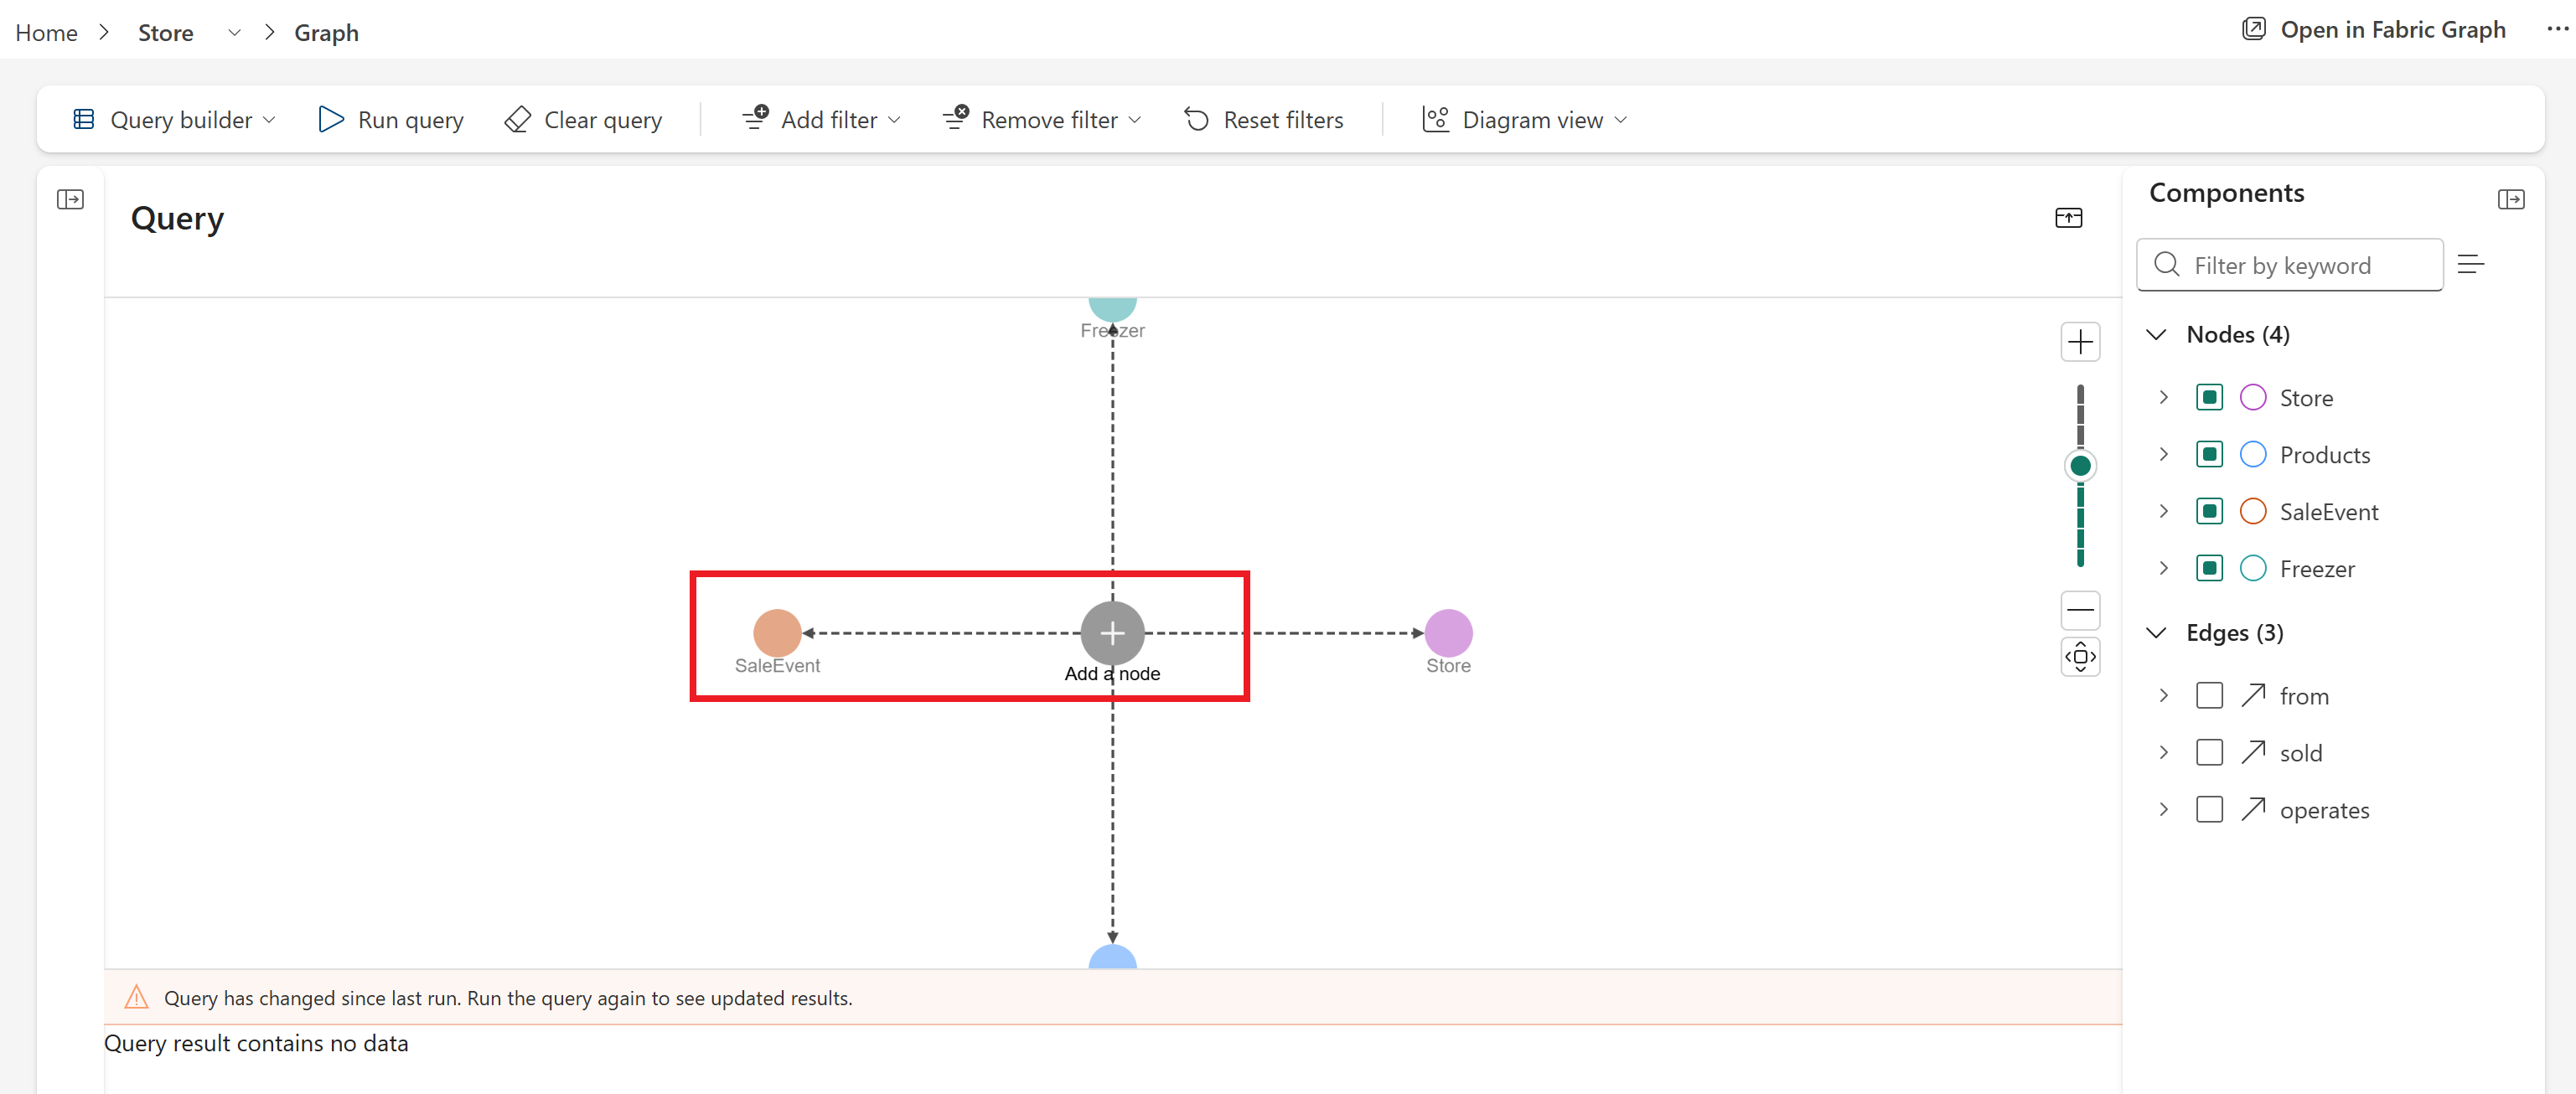Click the Run query button
Image resolution: width=2576 pixels, height=1094 pixels.
coord(391,120)
